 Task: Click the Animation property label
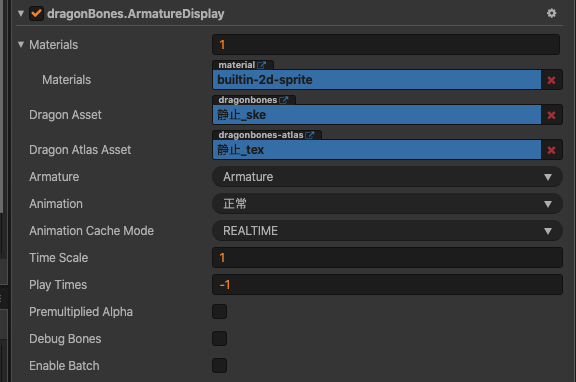click(x=56, y=204)
